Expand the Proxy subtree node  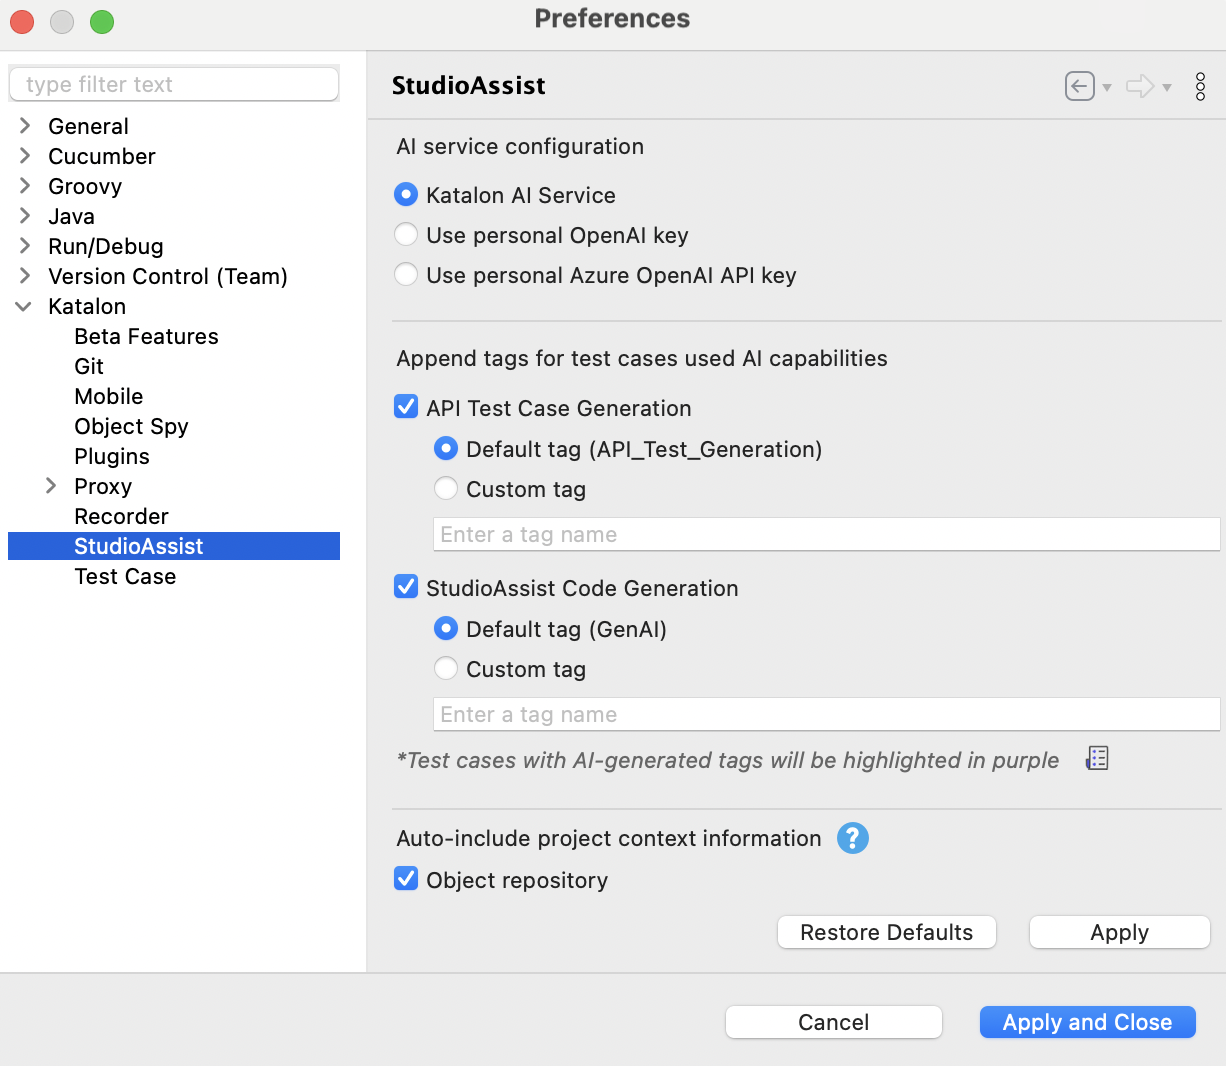[51, 485]
